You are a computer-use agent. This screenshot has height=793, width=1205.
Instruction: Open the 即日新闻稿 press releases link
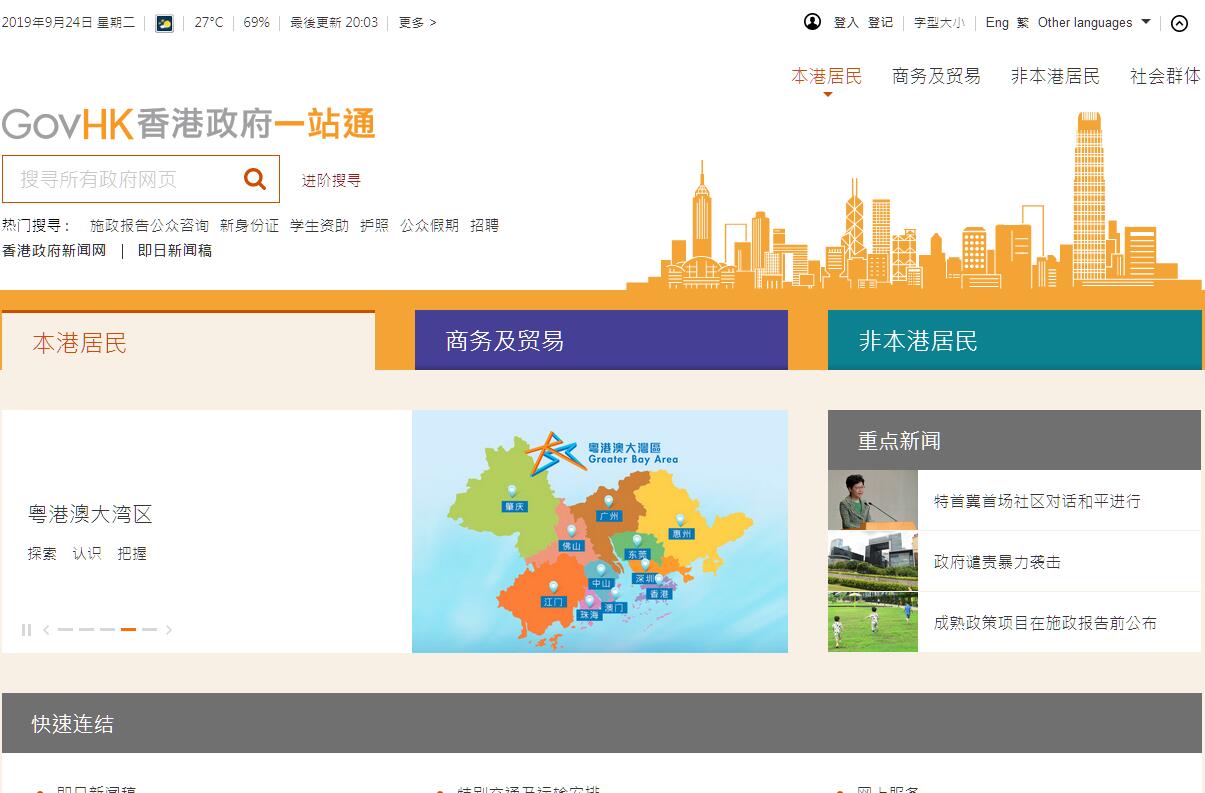pyautogui.click(x=175, y=251)
